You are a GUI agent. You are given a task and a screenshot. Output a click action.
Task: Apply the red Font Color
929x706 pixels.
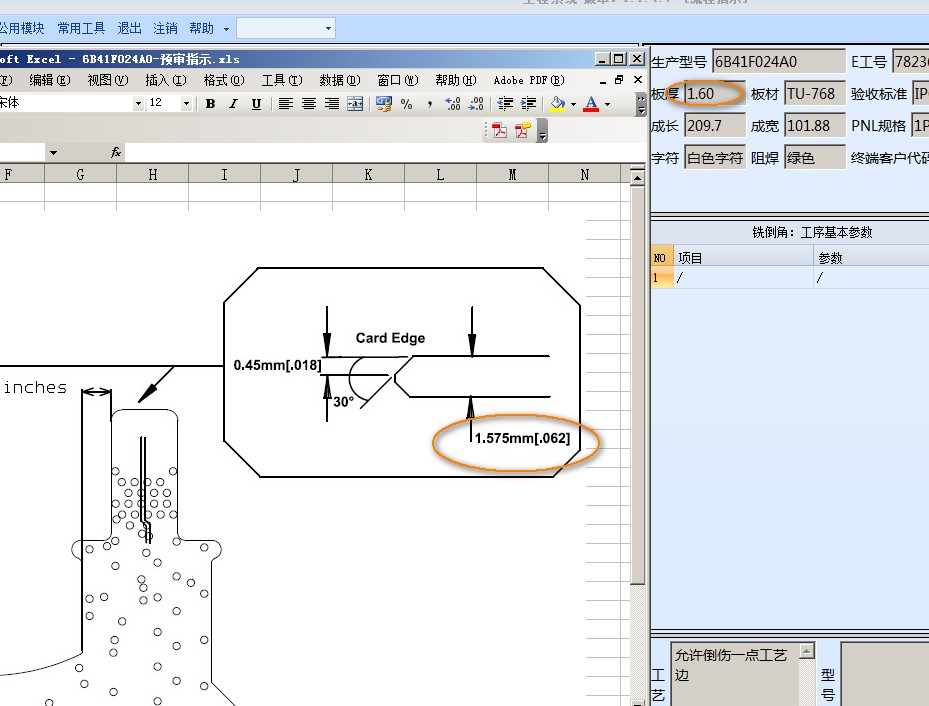[591, 104]
